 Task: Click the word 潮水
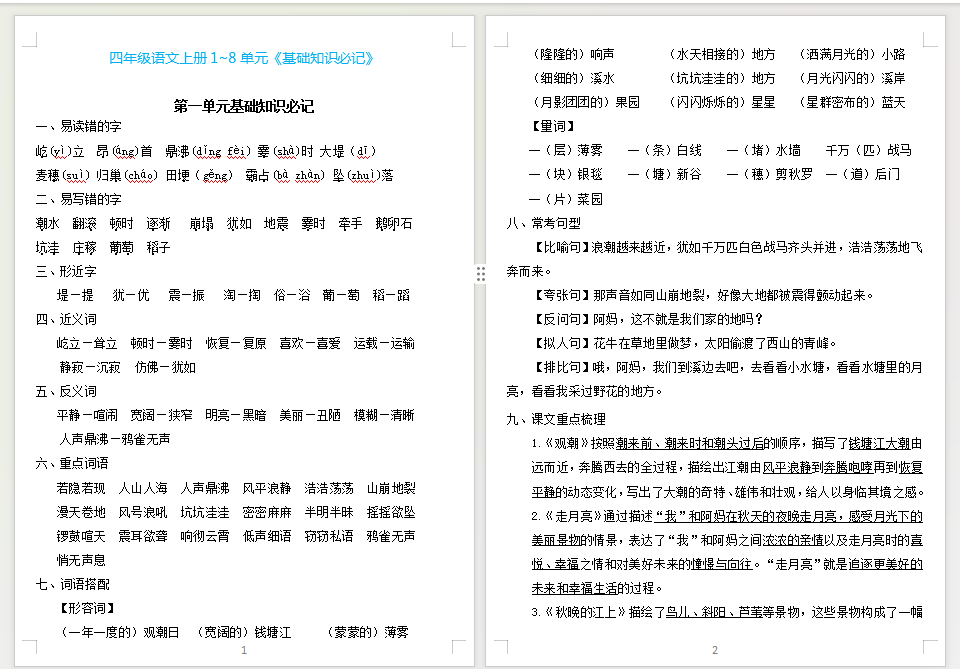point(48,223)
